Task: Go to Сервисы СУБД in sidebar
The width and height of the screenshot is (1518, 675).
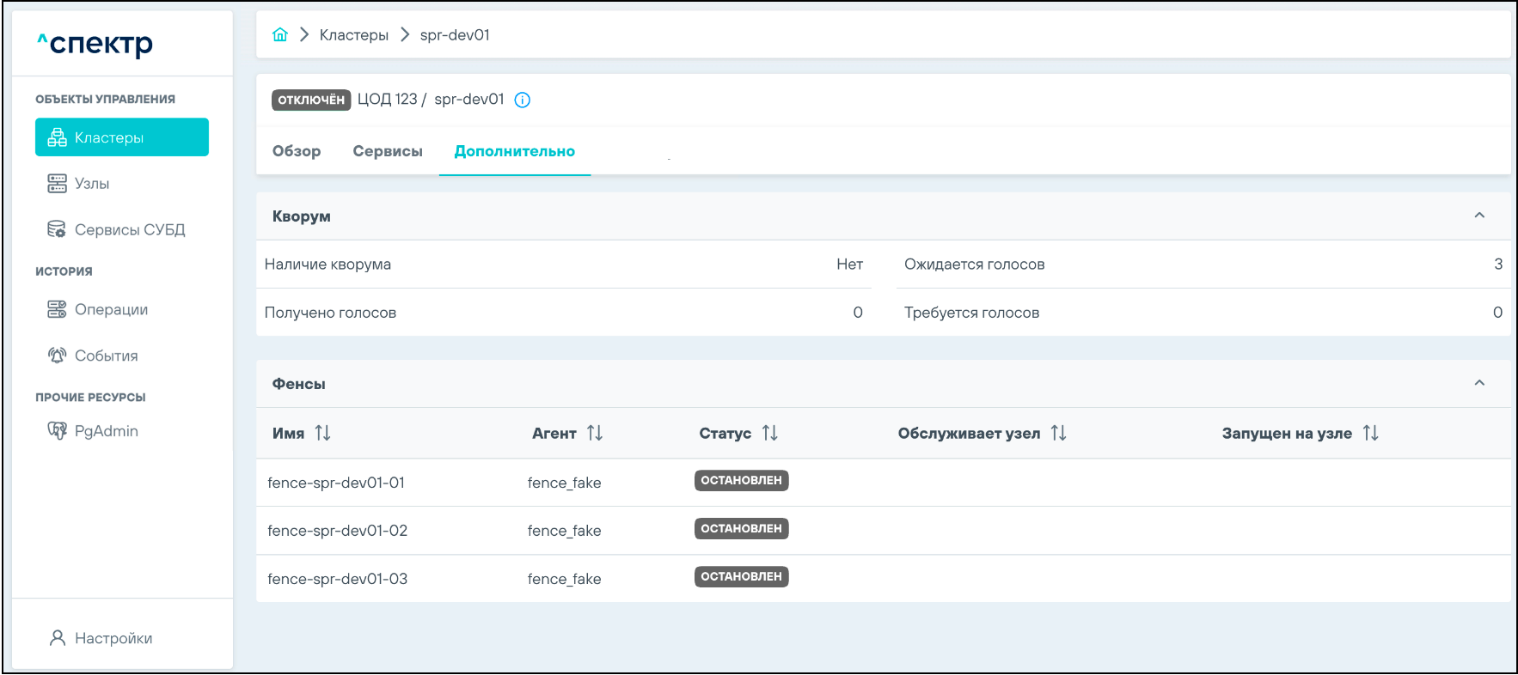Action: [129, 230]
